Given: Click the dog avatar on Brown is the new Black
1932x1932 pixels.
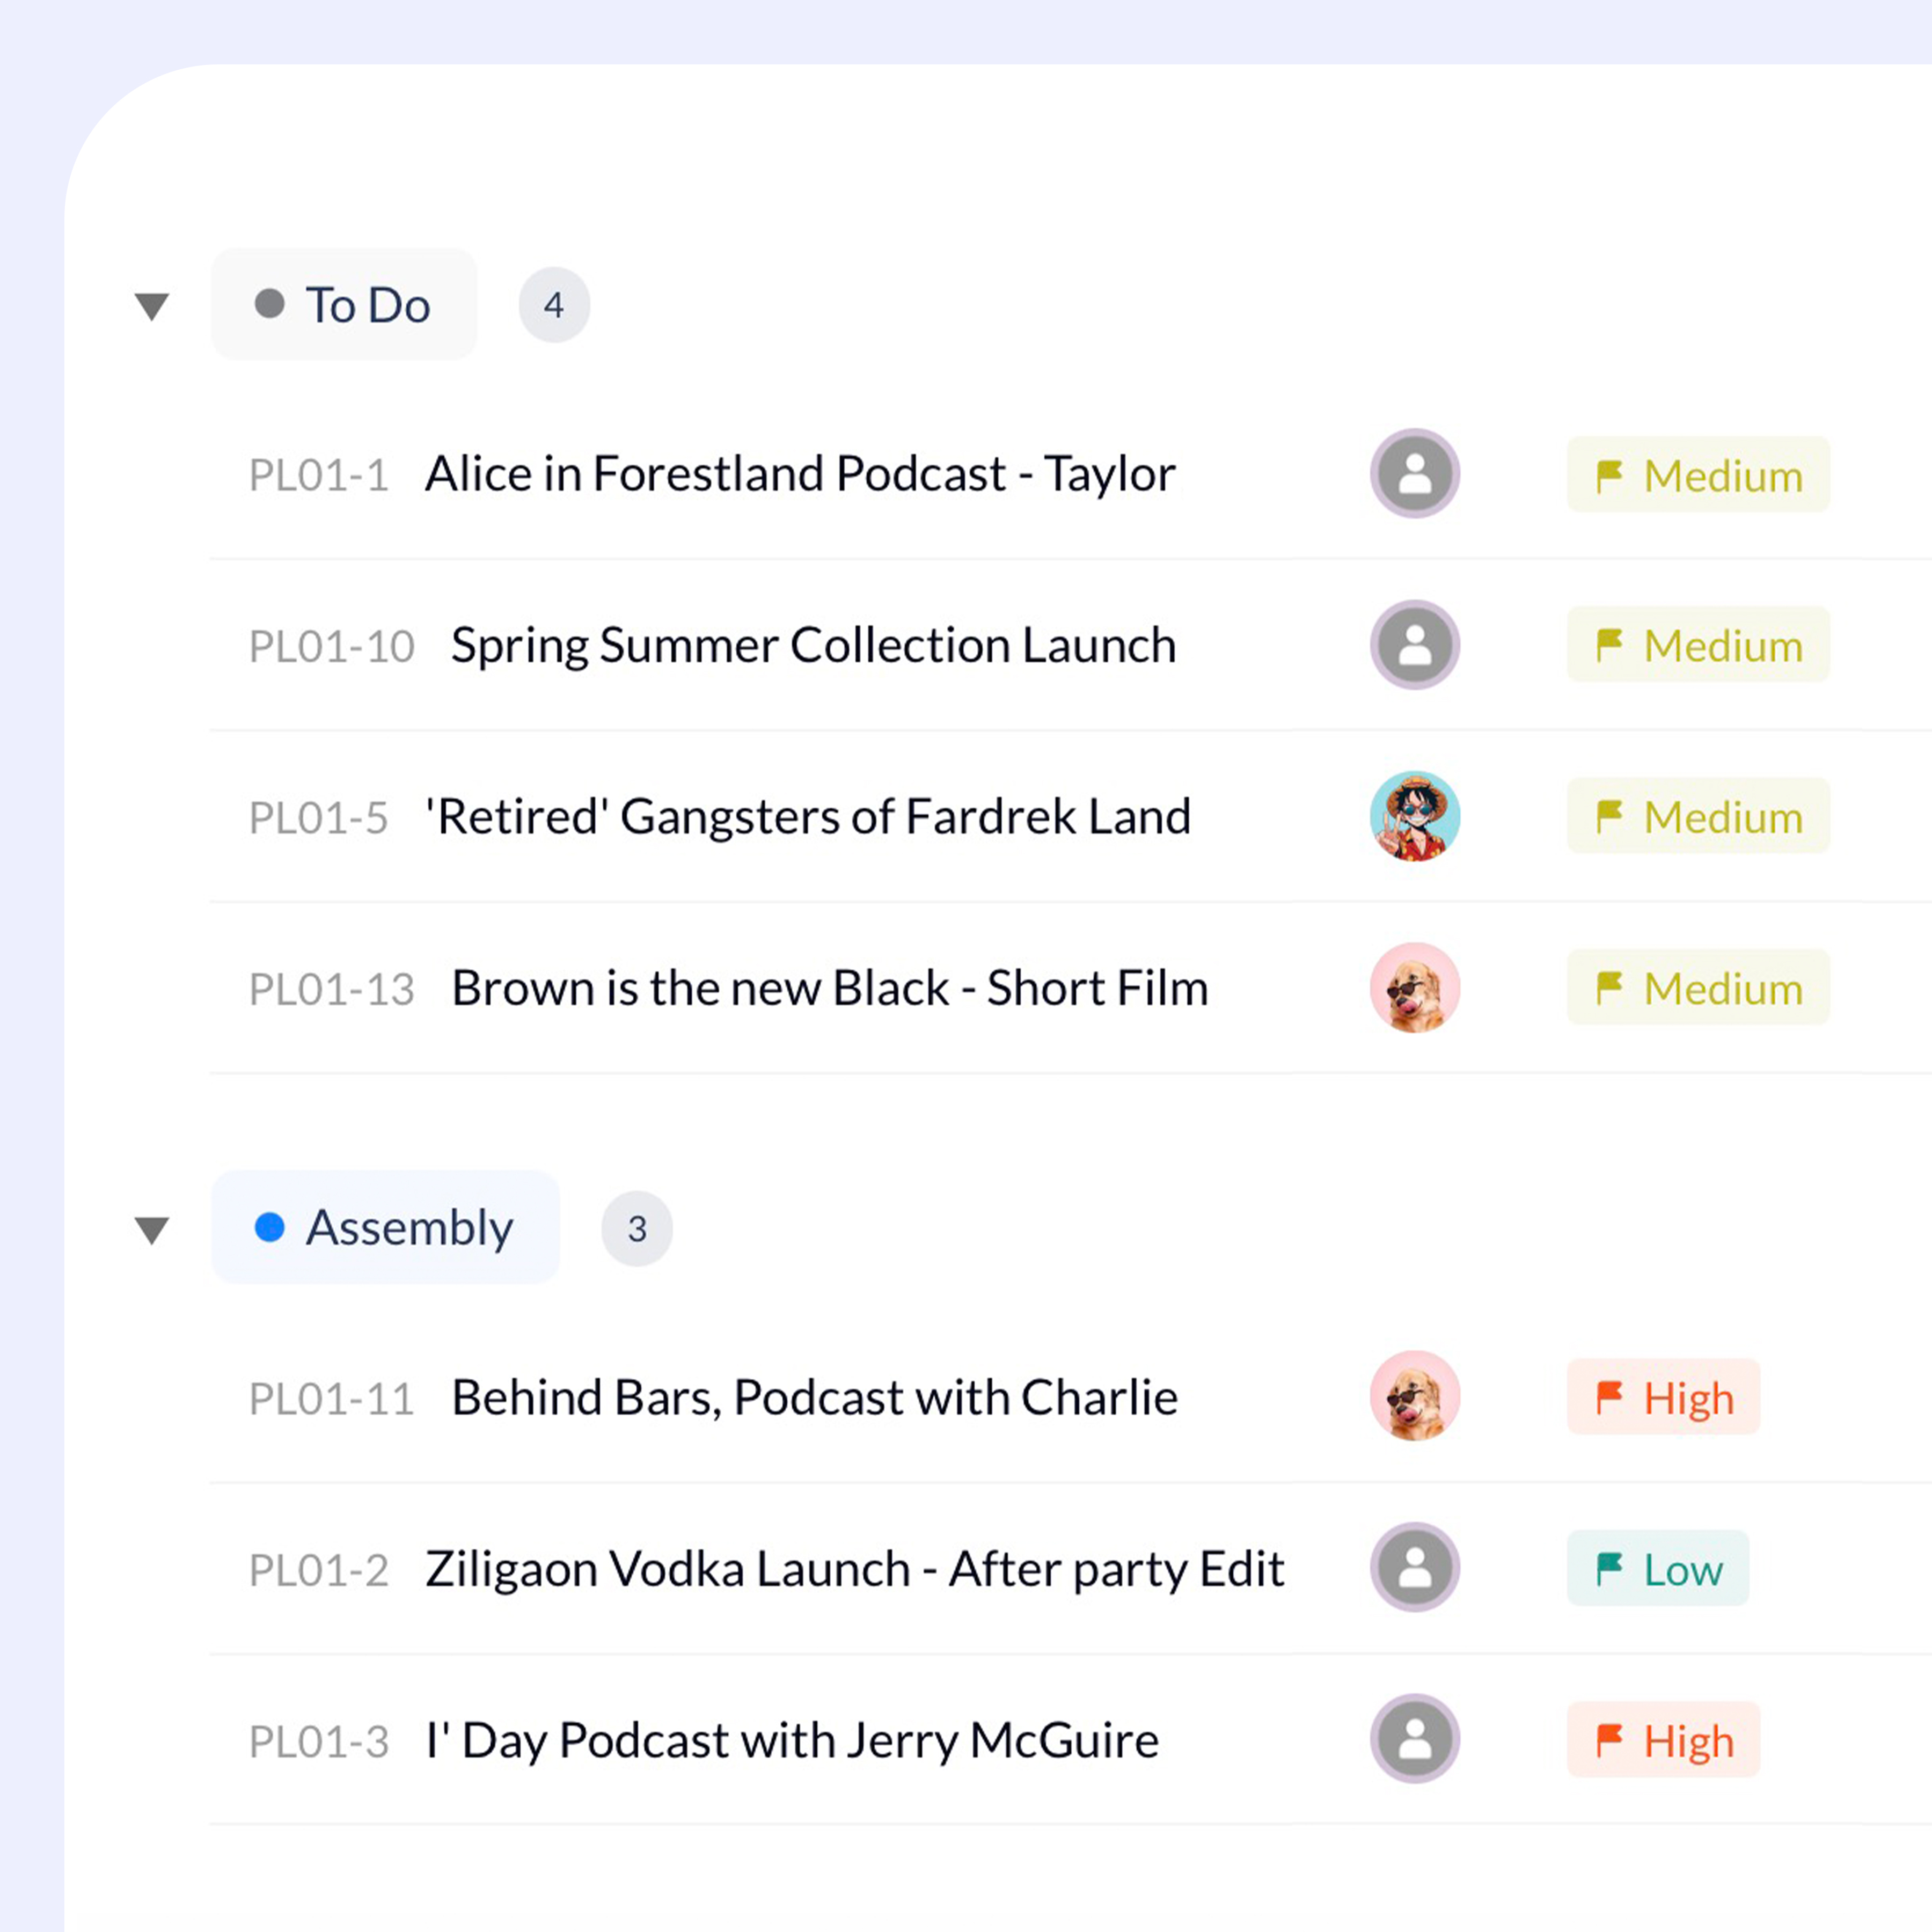Looking at the screenshot, I should click(1415, 988).
